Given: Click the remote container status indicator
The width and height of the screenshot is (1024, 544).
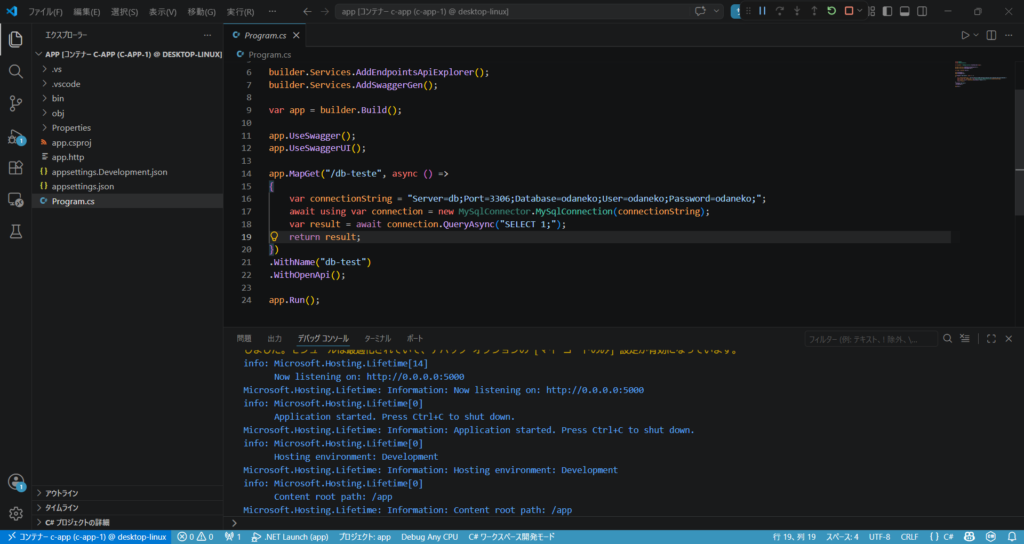Looking at the screenshot, I should pyautogui.click(x=86, y=537).
